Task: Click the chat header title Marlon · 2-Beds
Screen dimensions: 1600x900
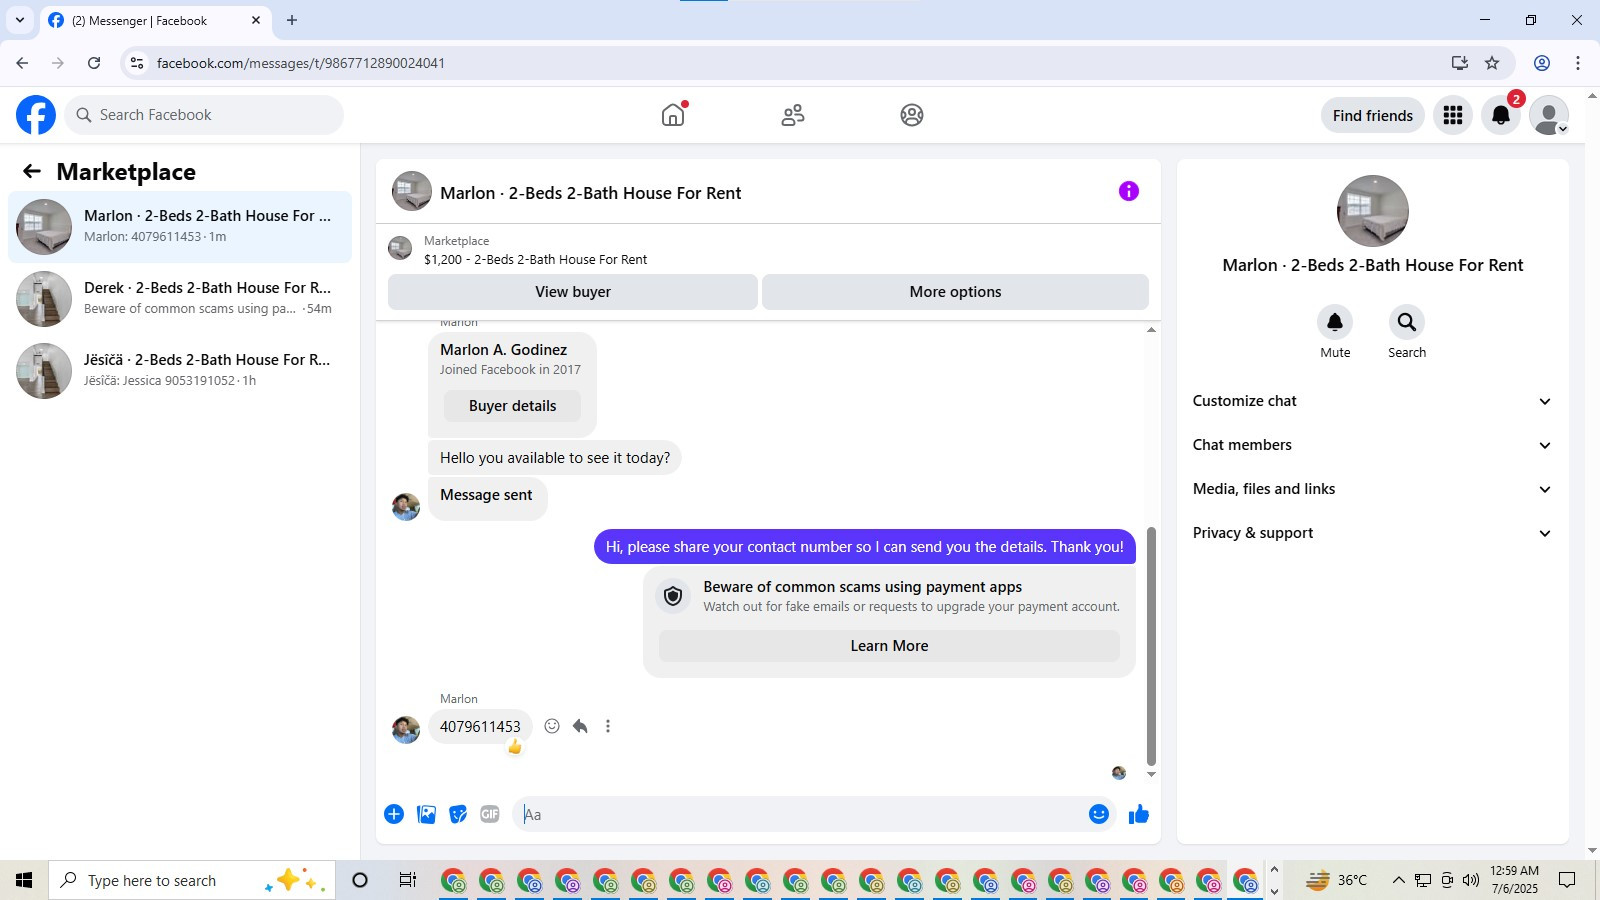Action: tap(590, 193)
